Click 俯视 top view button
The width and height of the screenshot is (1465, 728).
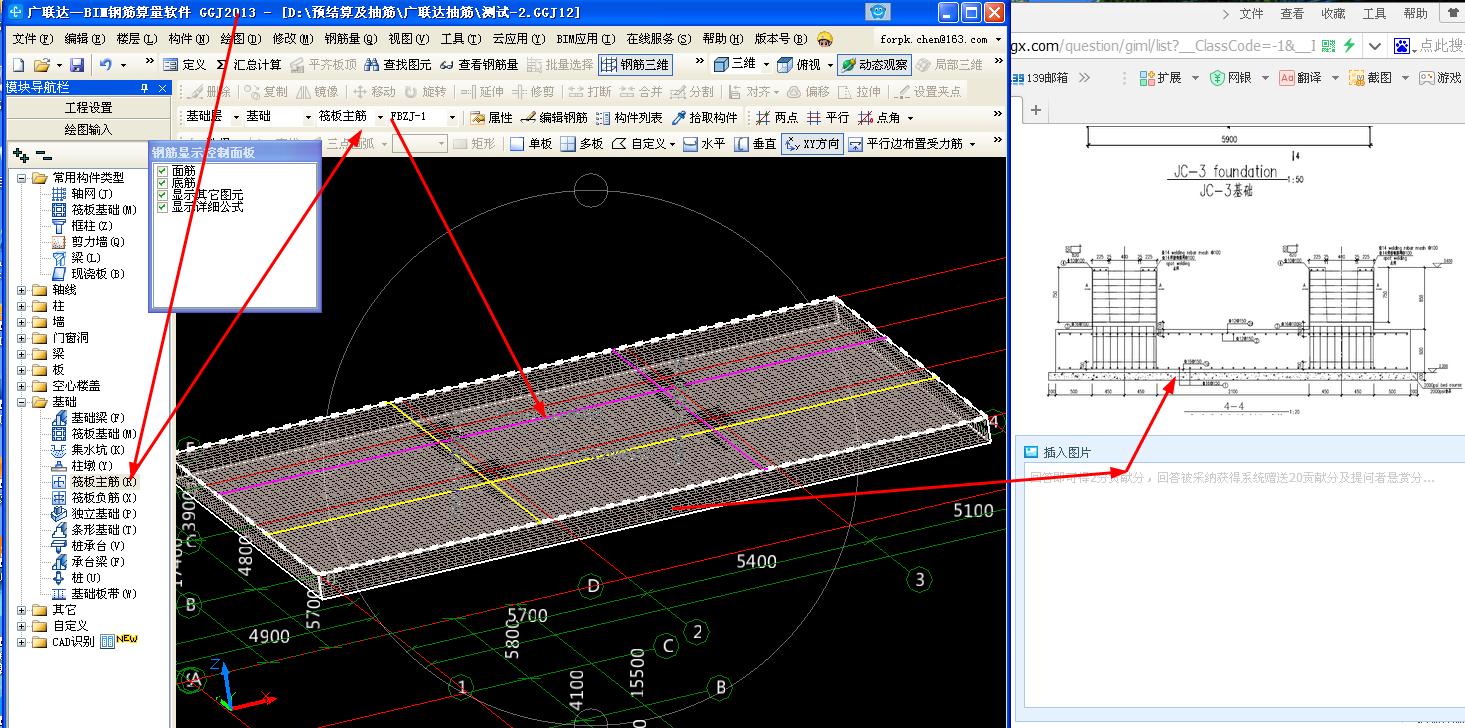800,64
